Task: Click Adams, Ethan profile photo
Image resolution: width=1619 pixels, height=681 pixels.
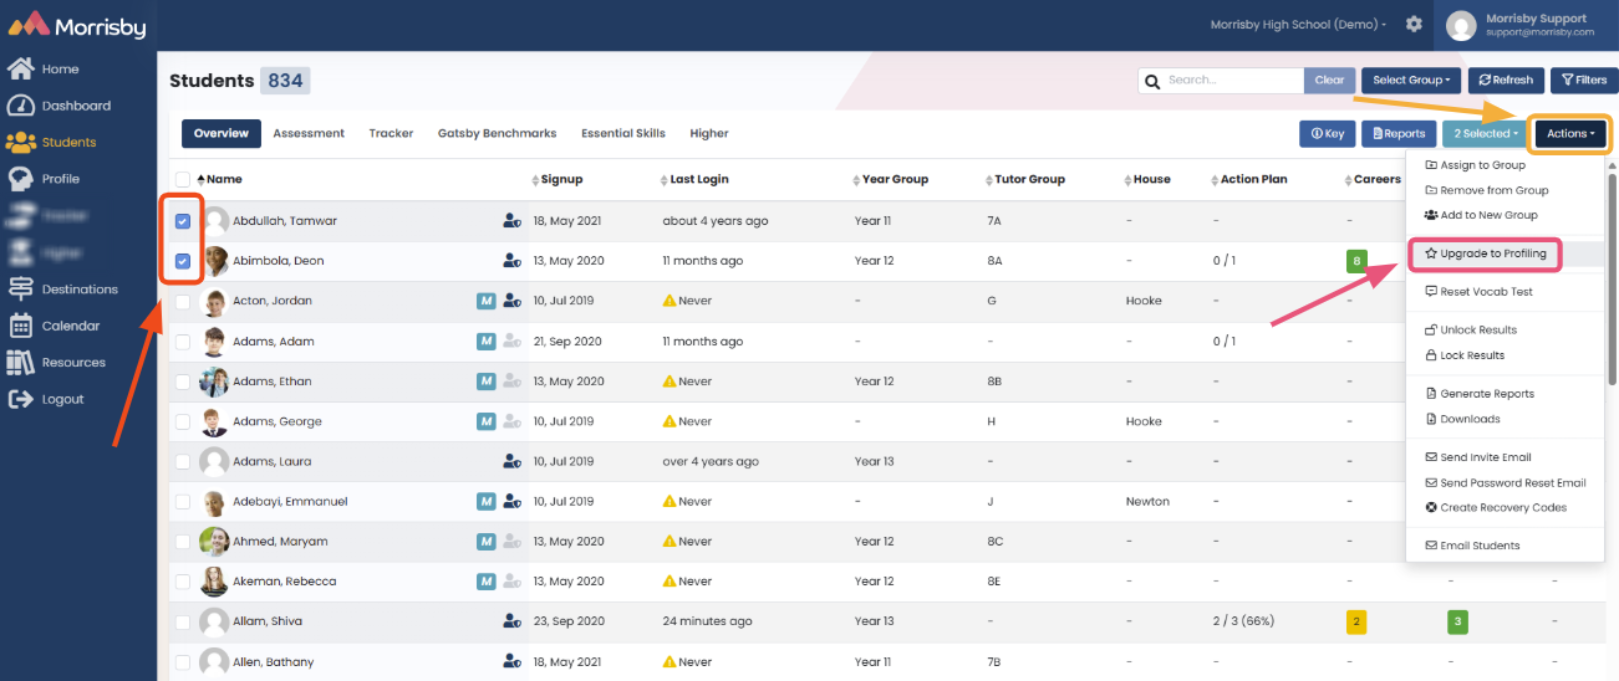Action: pos(214,381)
